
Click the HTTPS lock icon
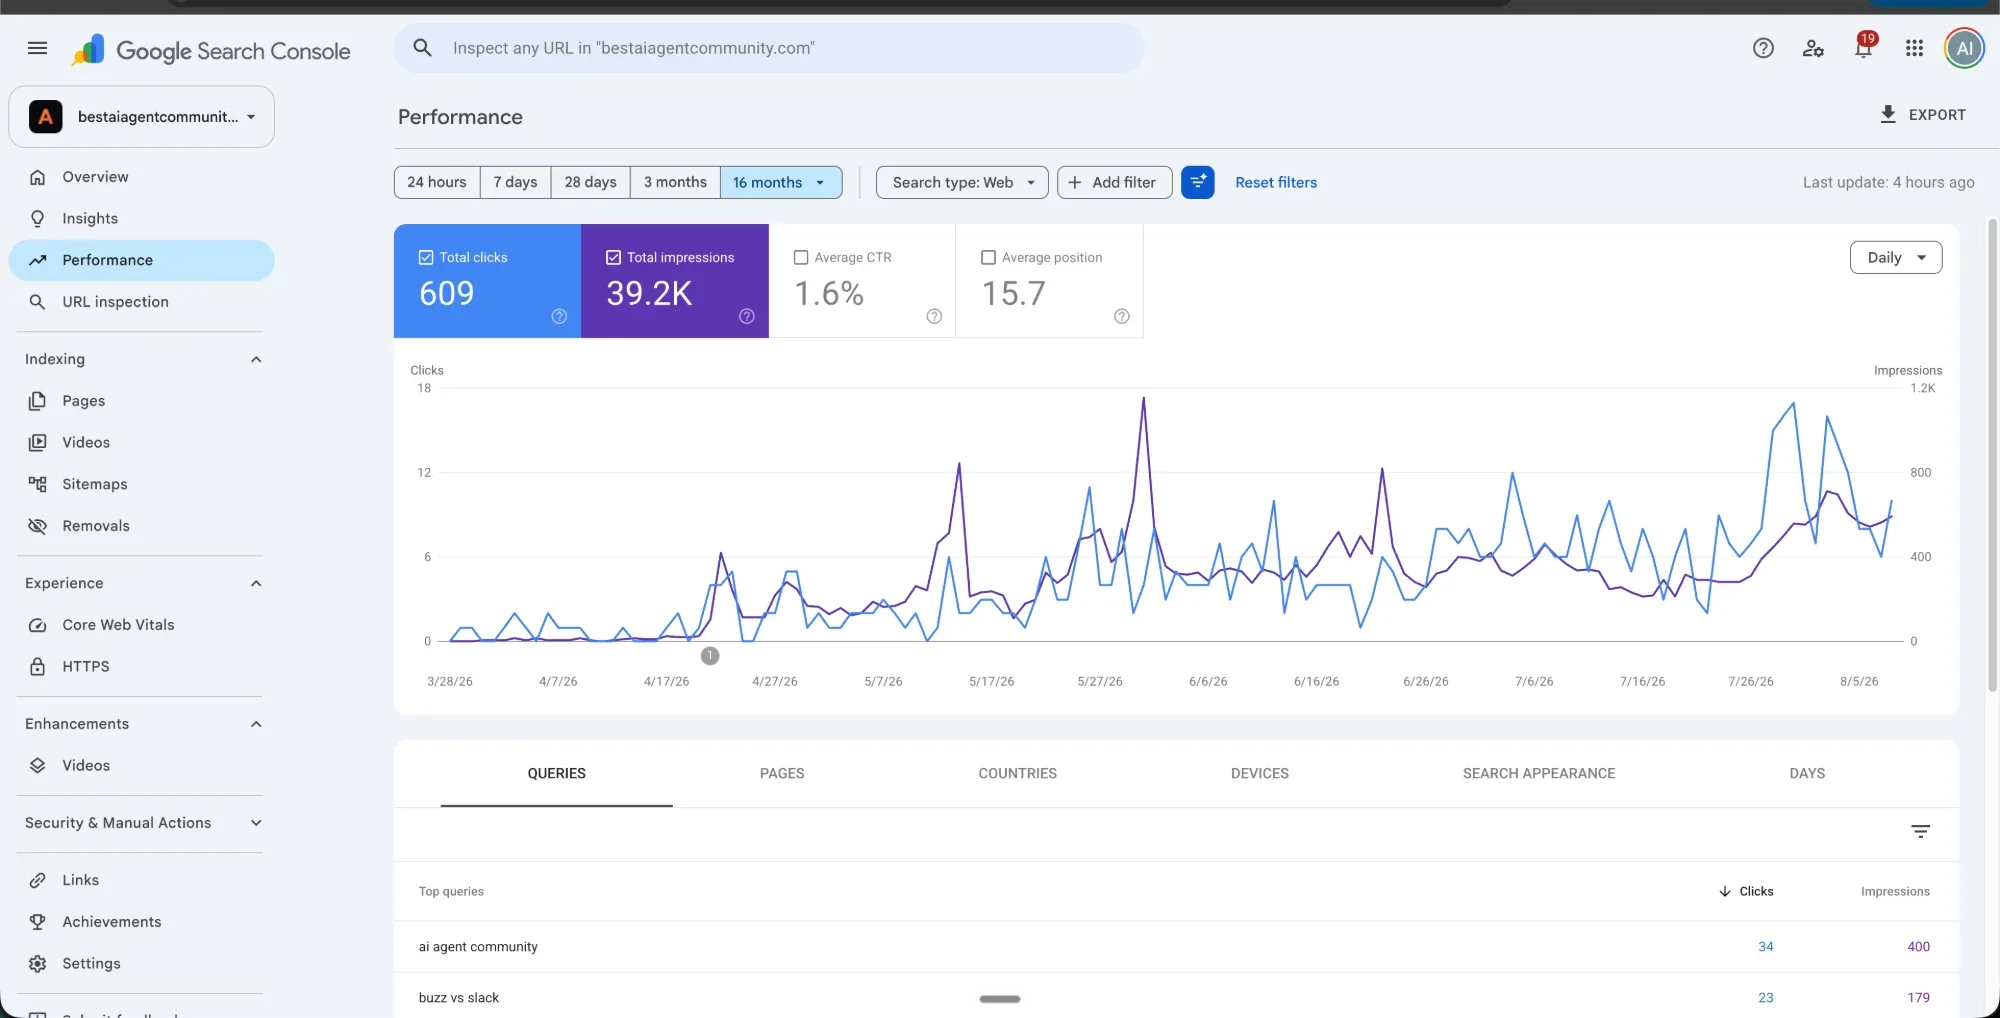[x=37, y=666]
